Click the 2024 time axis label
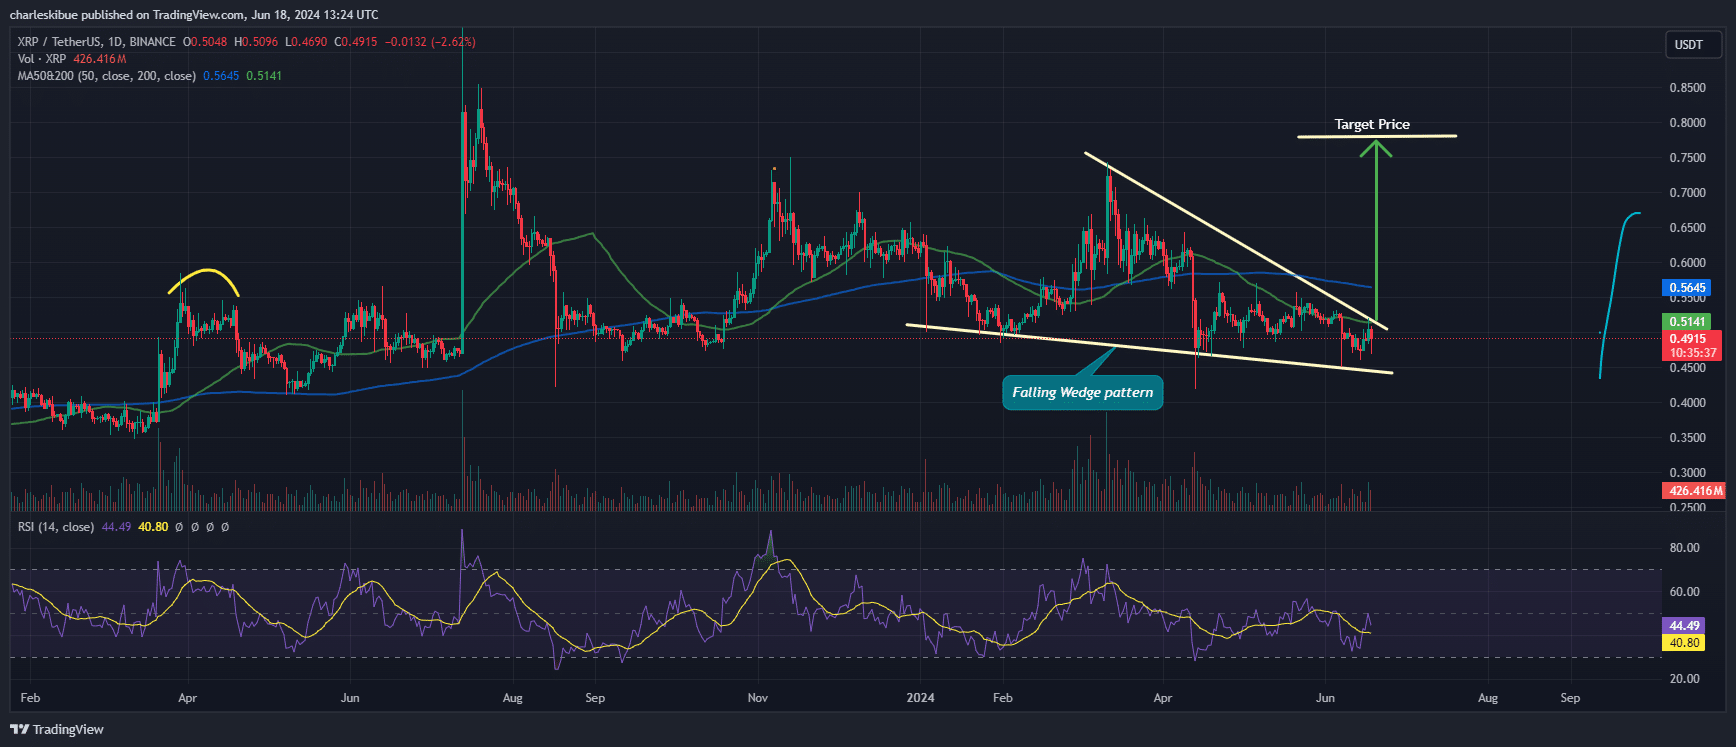The image size is (1736, 747). (920, 698)
